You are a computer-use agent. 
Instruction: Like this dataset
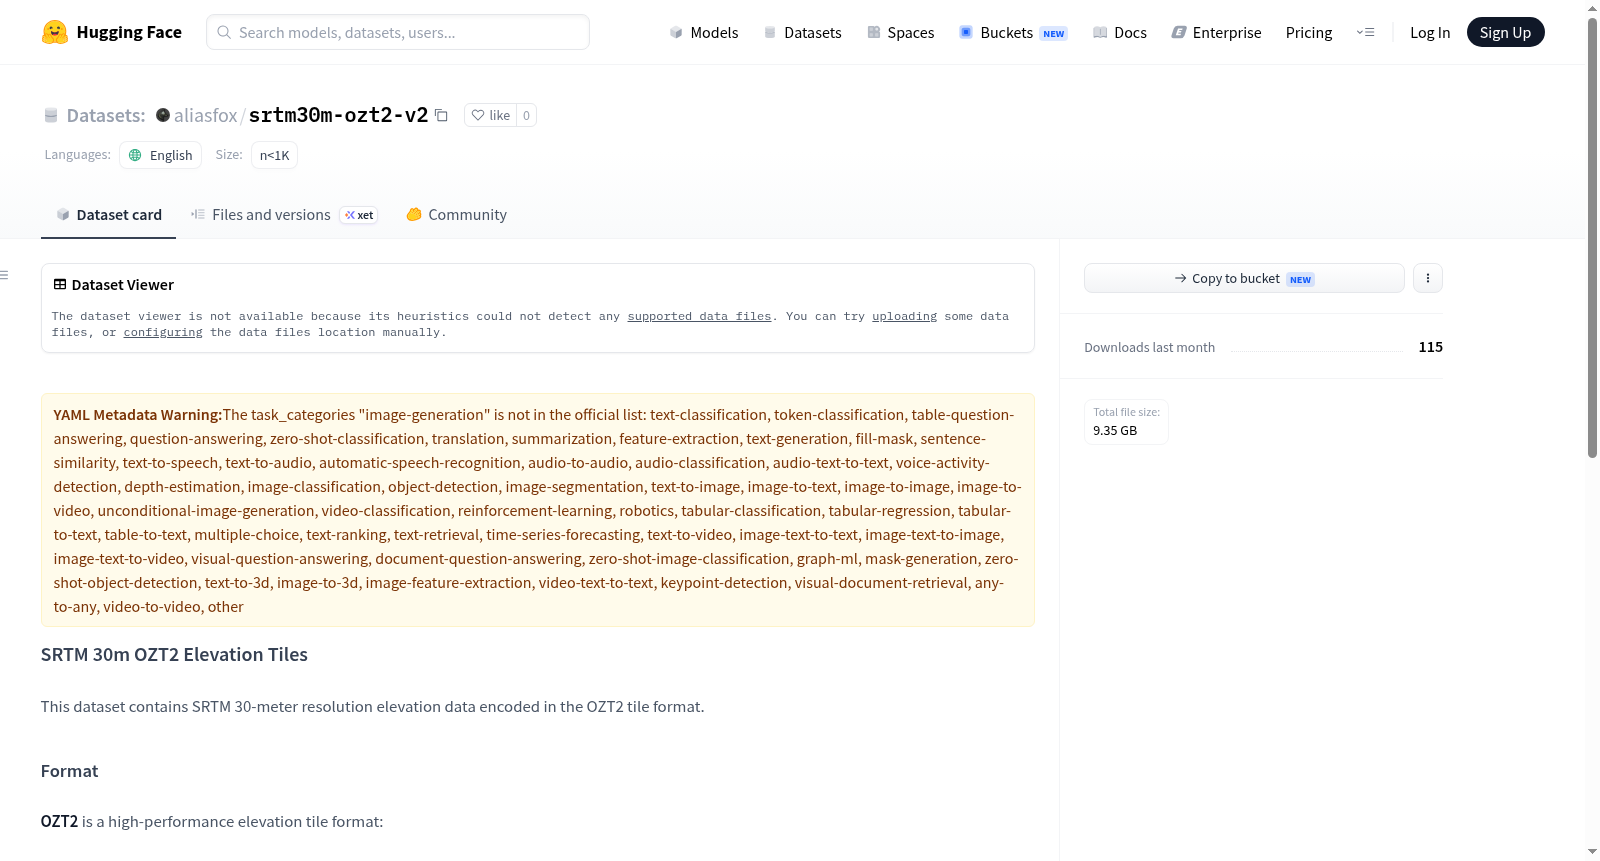click(x=491, y=115)
